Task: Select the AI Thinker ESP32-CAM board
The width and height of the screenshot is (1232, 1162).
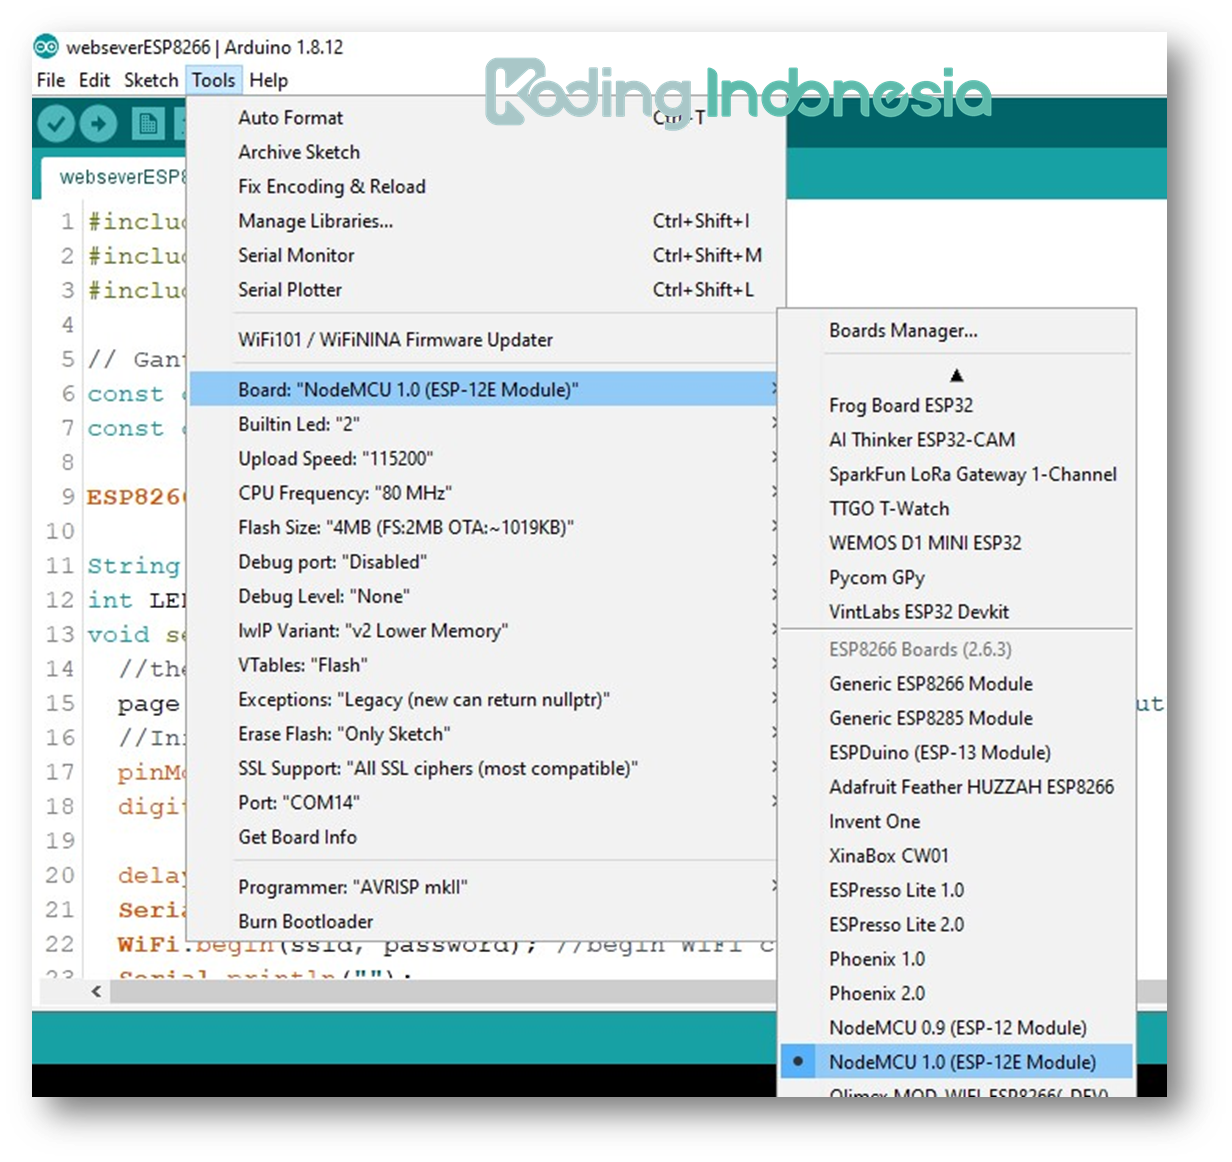Action: click(957, 440)
